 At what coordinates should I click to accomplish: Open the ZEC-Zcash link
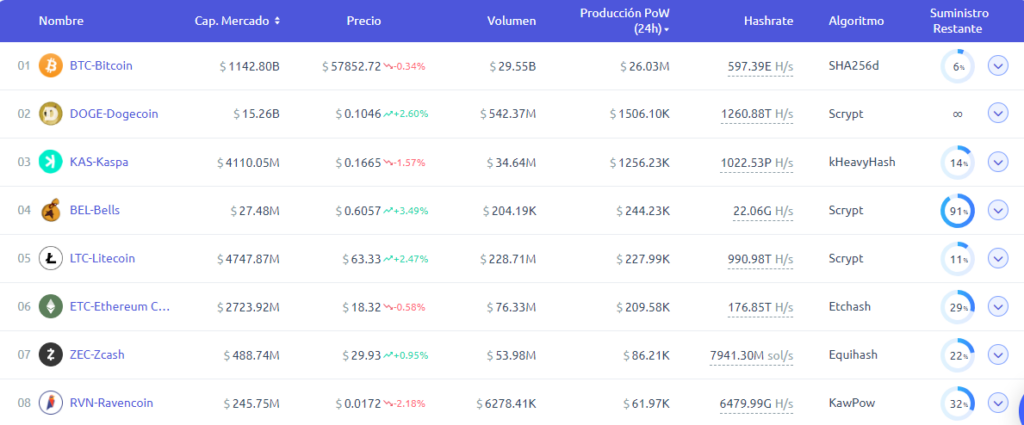pyautogui.click(x=97, y=355)
